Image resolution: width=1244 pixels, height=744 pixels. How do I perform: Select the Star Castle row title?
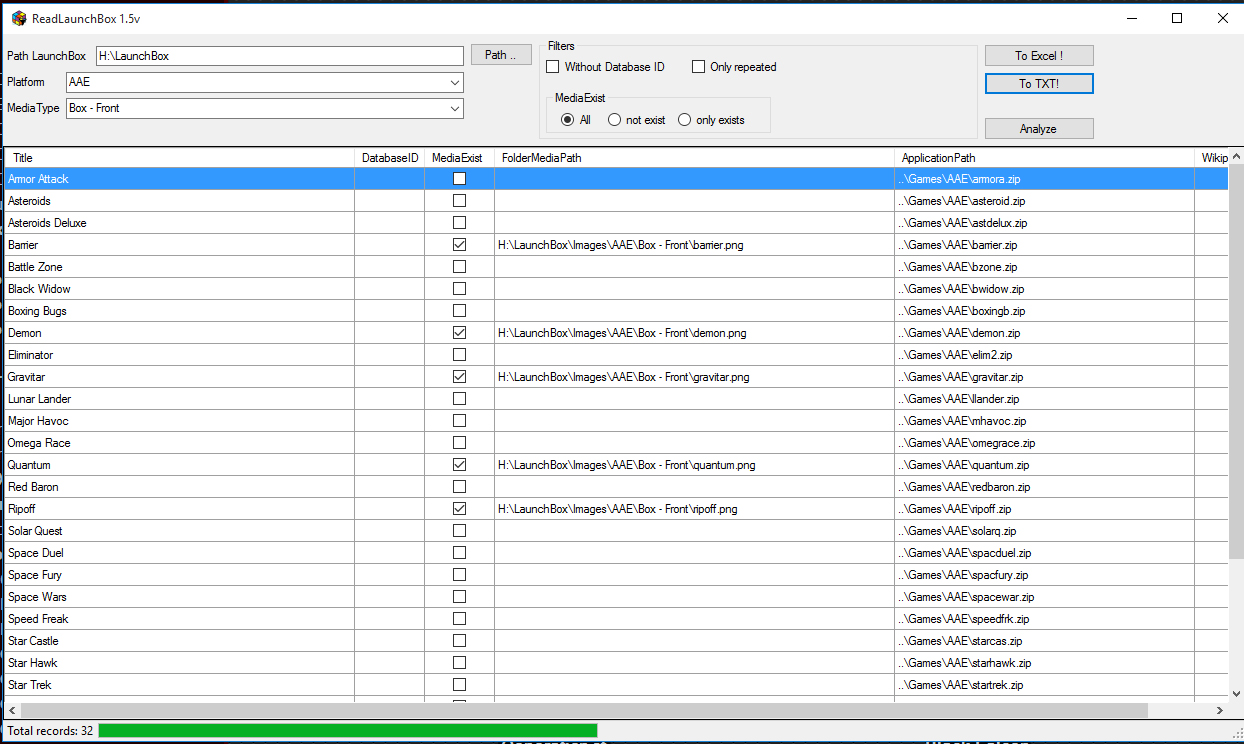(x=33, y=641)
